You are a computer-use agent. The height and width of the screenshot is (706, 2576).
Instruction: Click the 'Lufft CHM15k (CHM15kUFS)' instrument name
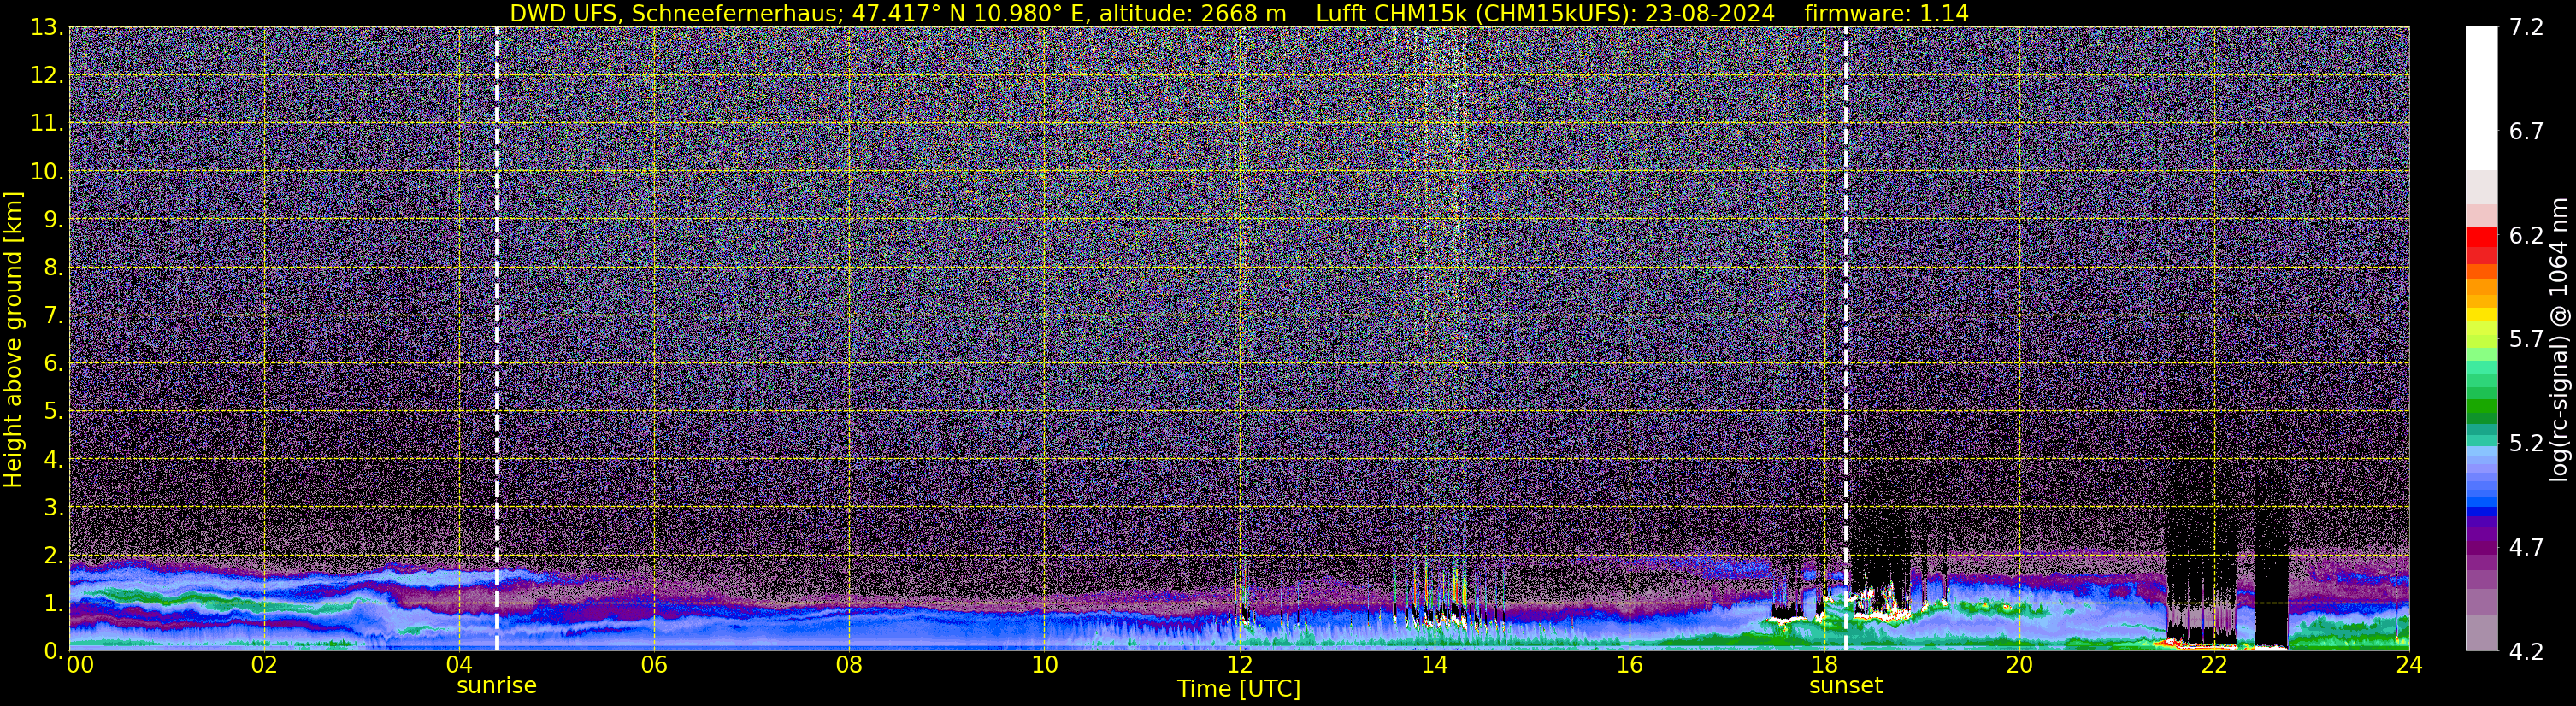pos(1475,14)
